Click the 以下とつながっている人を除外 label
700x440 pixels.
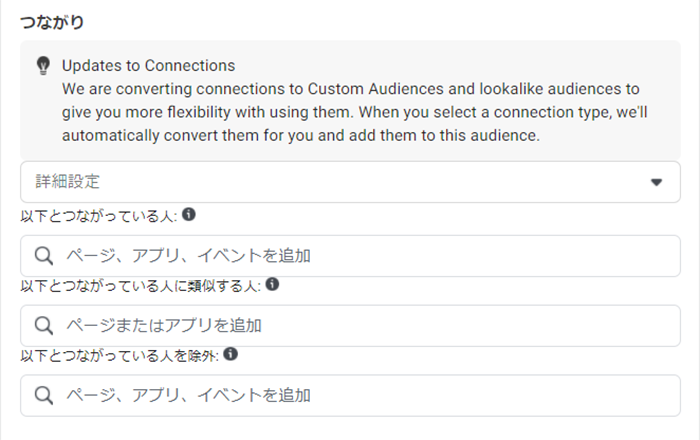(120, 356)
